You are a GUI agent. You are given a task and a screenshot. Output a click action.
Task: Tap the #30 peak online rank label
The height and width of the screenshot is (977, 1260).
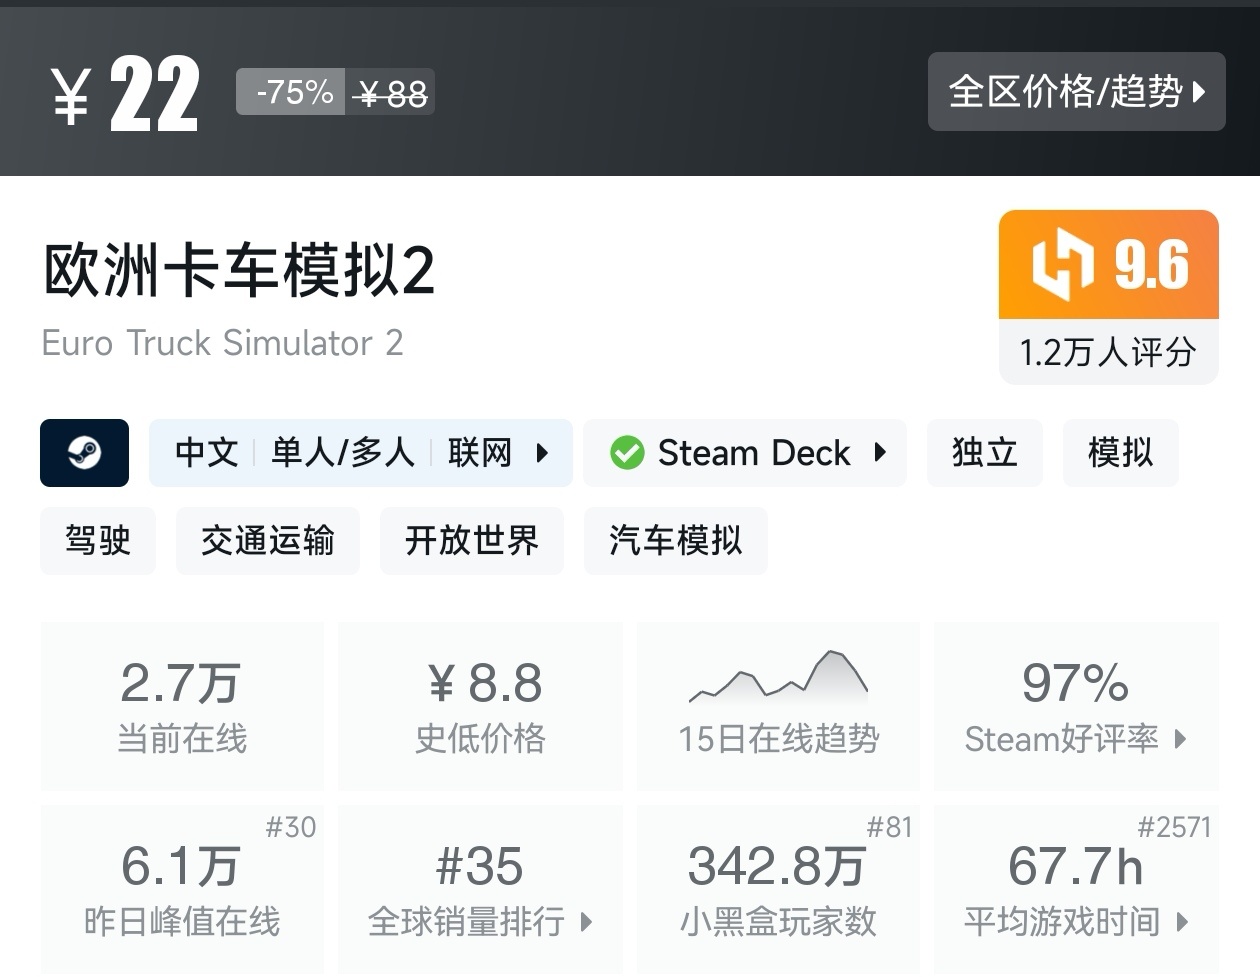click(291, 827)
